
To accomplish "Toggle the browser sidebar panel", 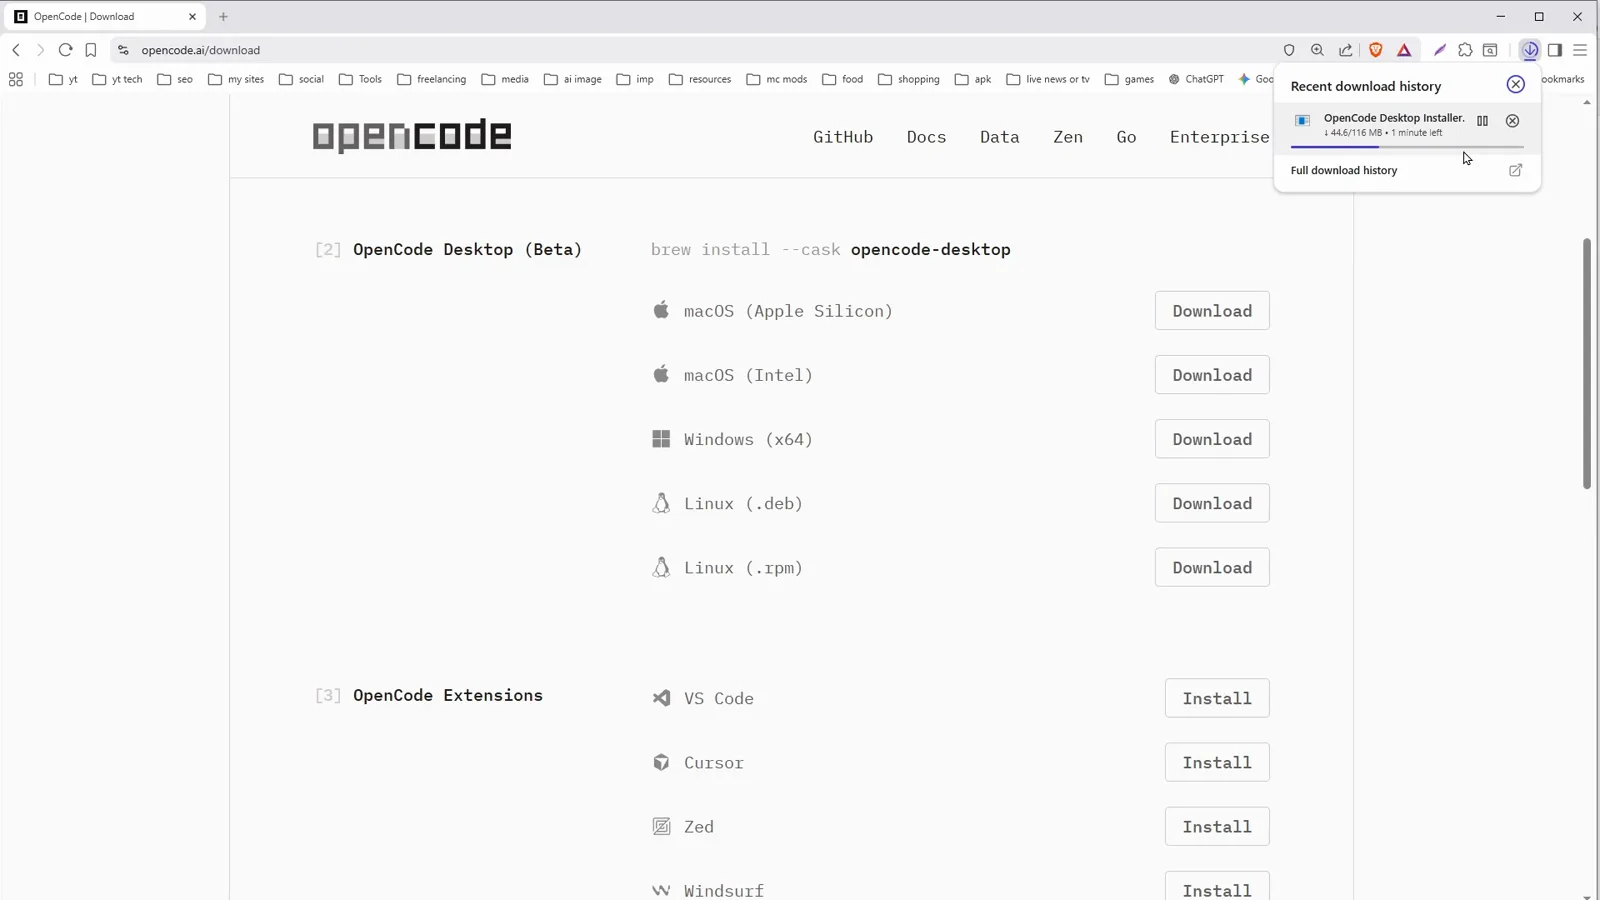I will click(x=1555, y=50).
